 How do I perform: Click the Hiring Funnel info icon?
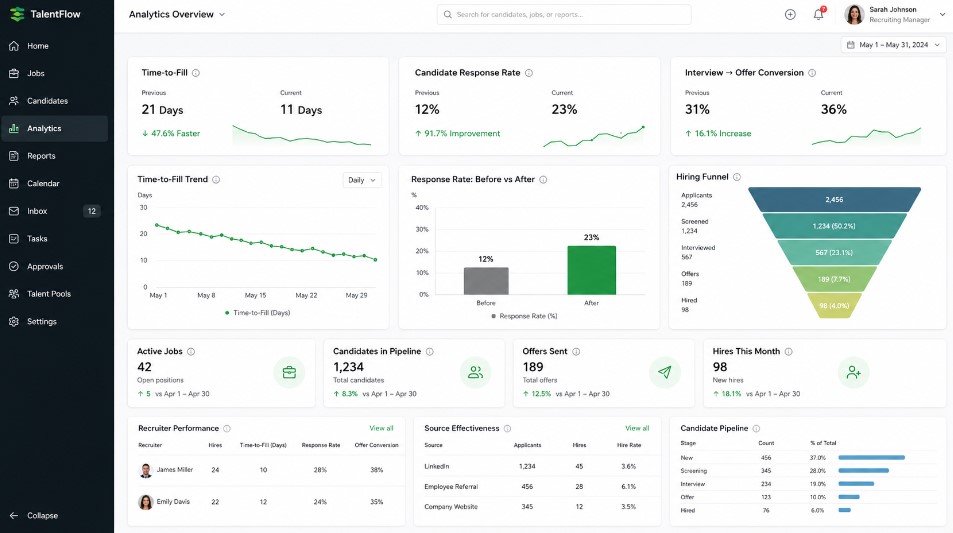(x=737, y=177)
